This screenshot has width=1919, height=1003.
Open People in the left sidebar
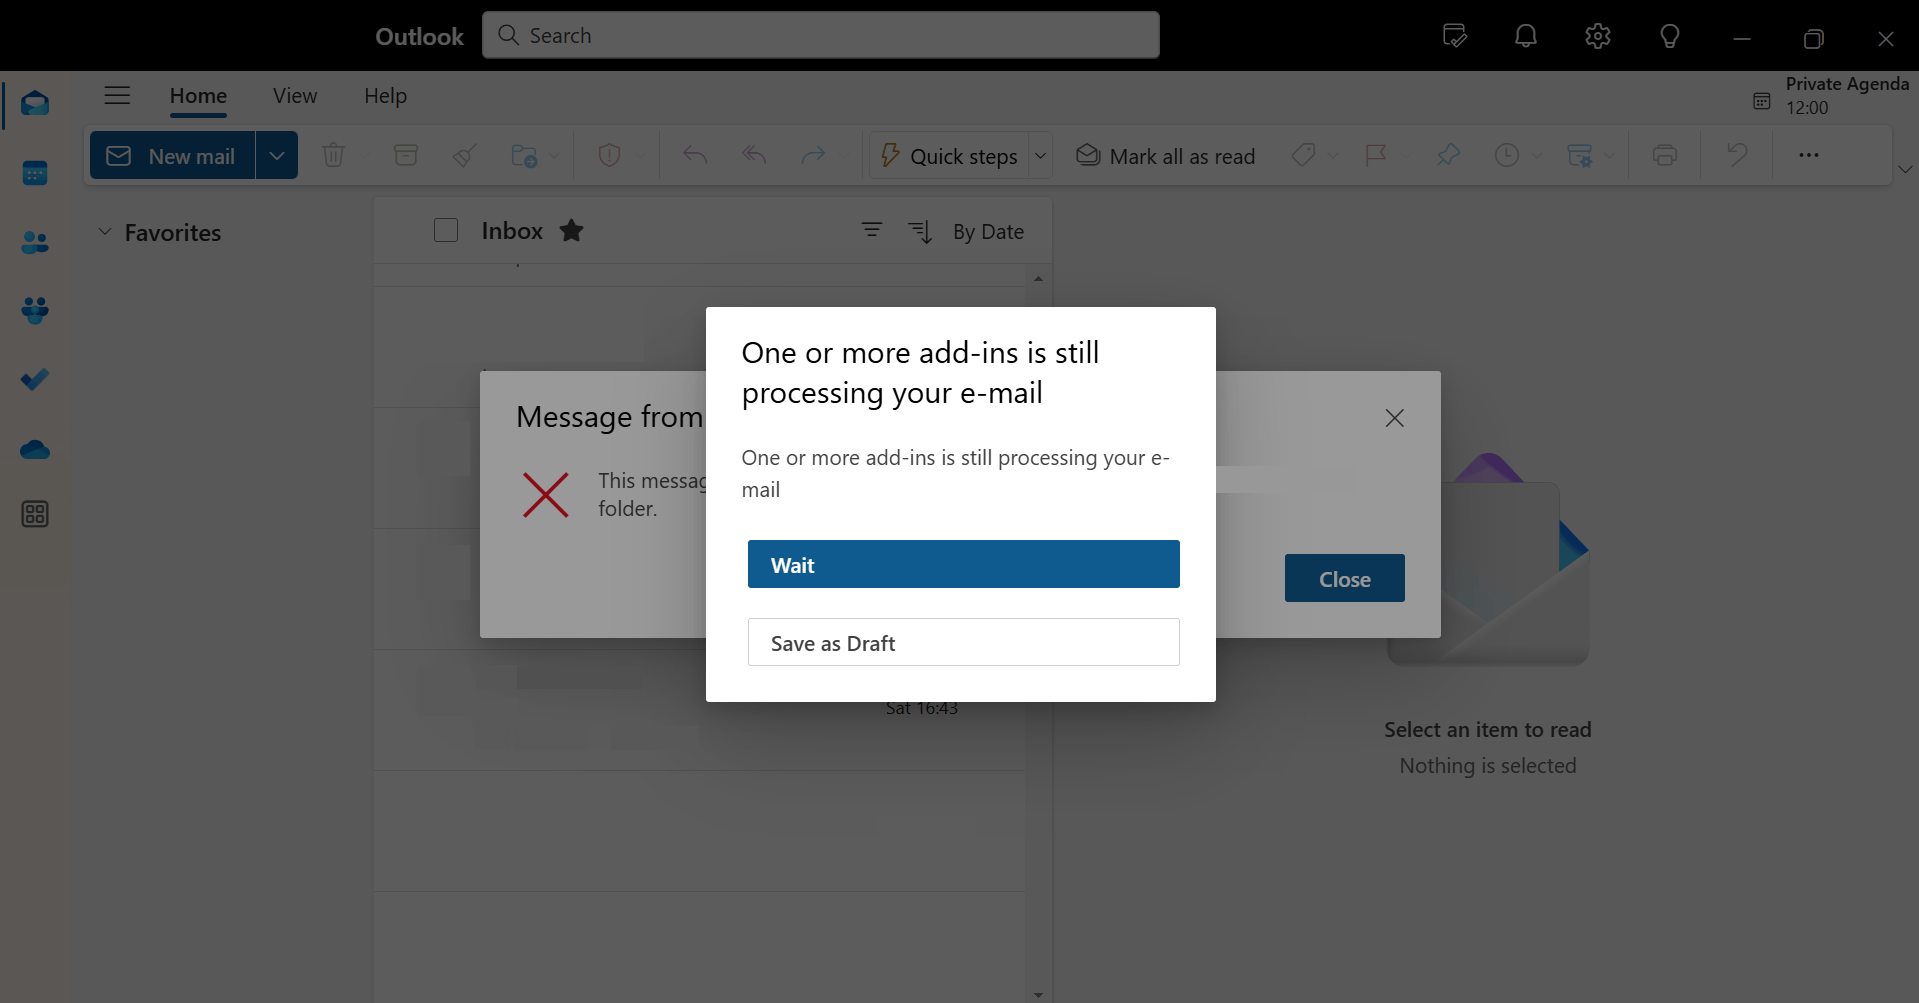35,242
